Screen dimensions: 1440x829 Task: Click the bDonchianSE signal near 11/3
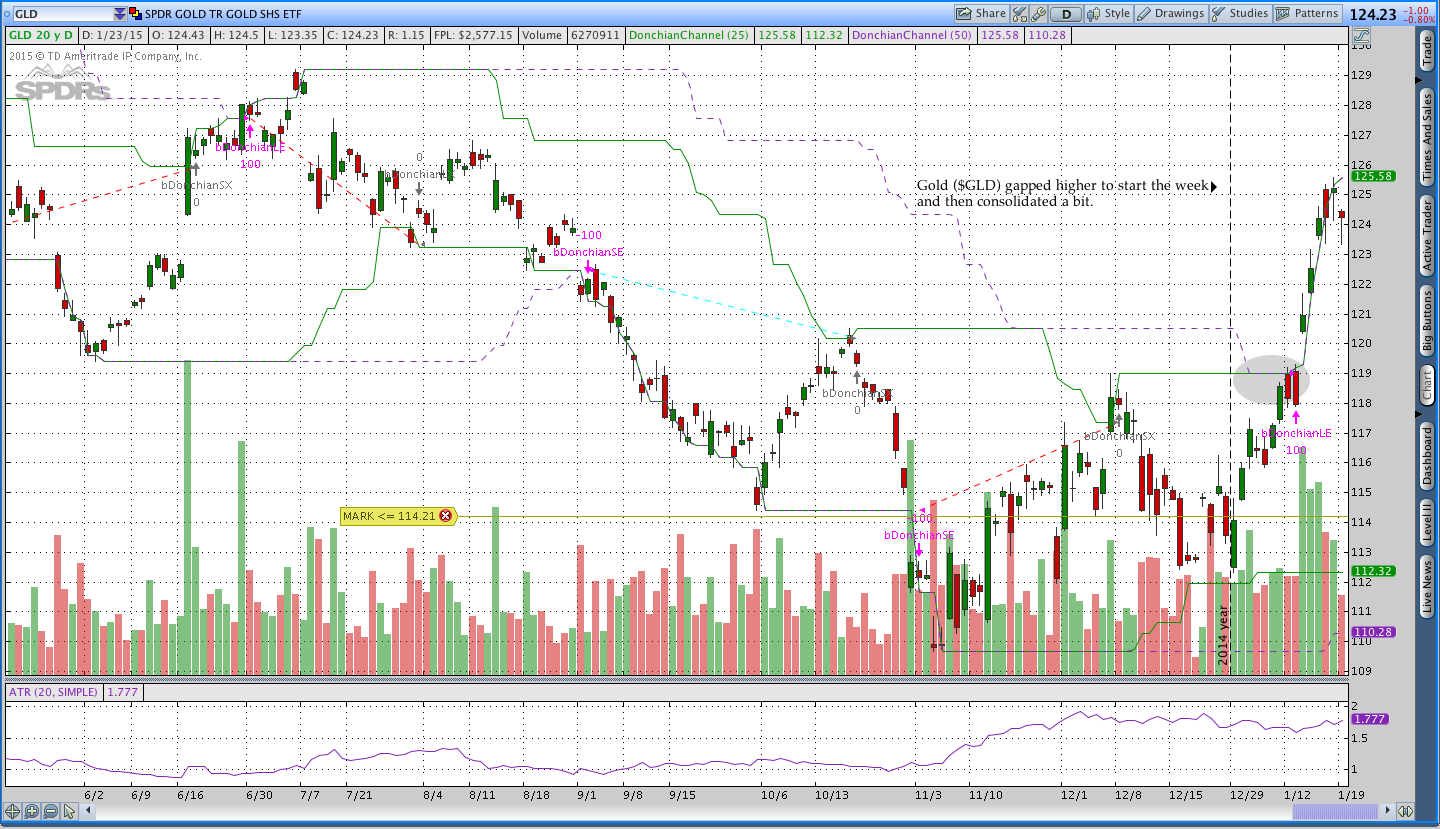[918, 536]
